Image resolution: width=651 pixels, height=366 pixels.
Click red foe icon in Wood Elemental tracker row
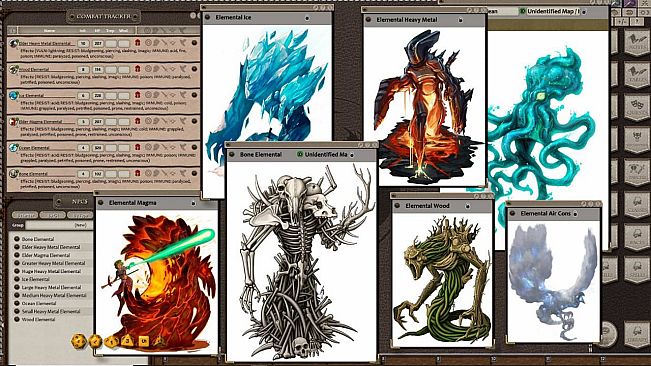[x=137, y=69]
